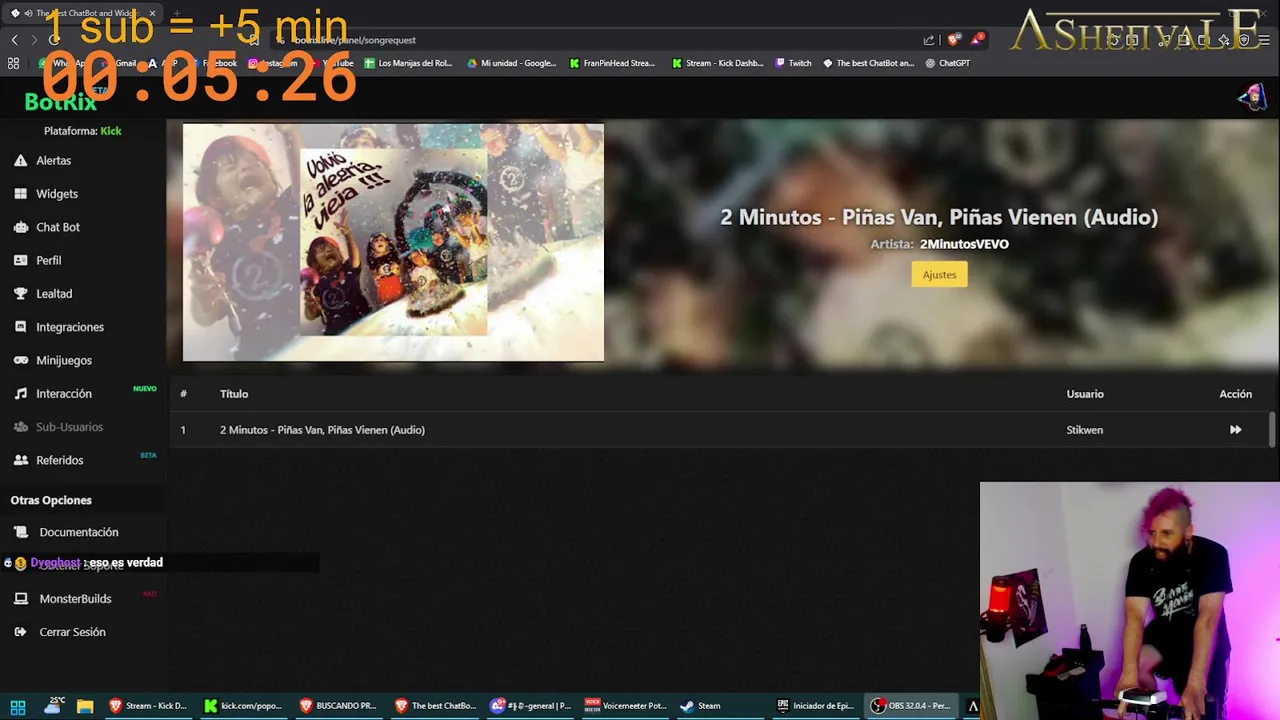Click the Título column header
This screenshot has height=720, width=1280.
[234, 394]
